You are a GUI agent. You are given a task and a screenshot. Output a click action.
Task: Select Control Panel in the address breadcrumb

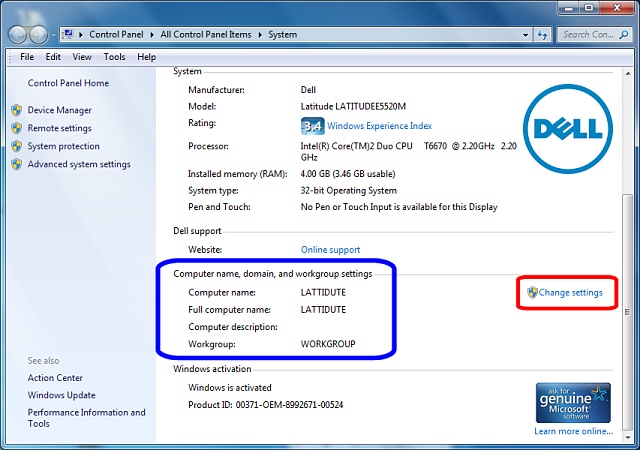pos(116,35)
